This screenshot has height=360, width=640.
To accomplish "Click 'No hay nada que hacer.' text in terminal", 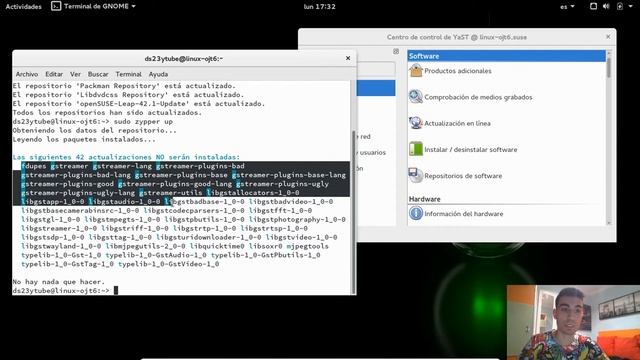I will pos(58,282).
